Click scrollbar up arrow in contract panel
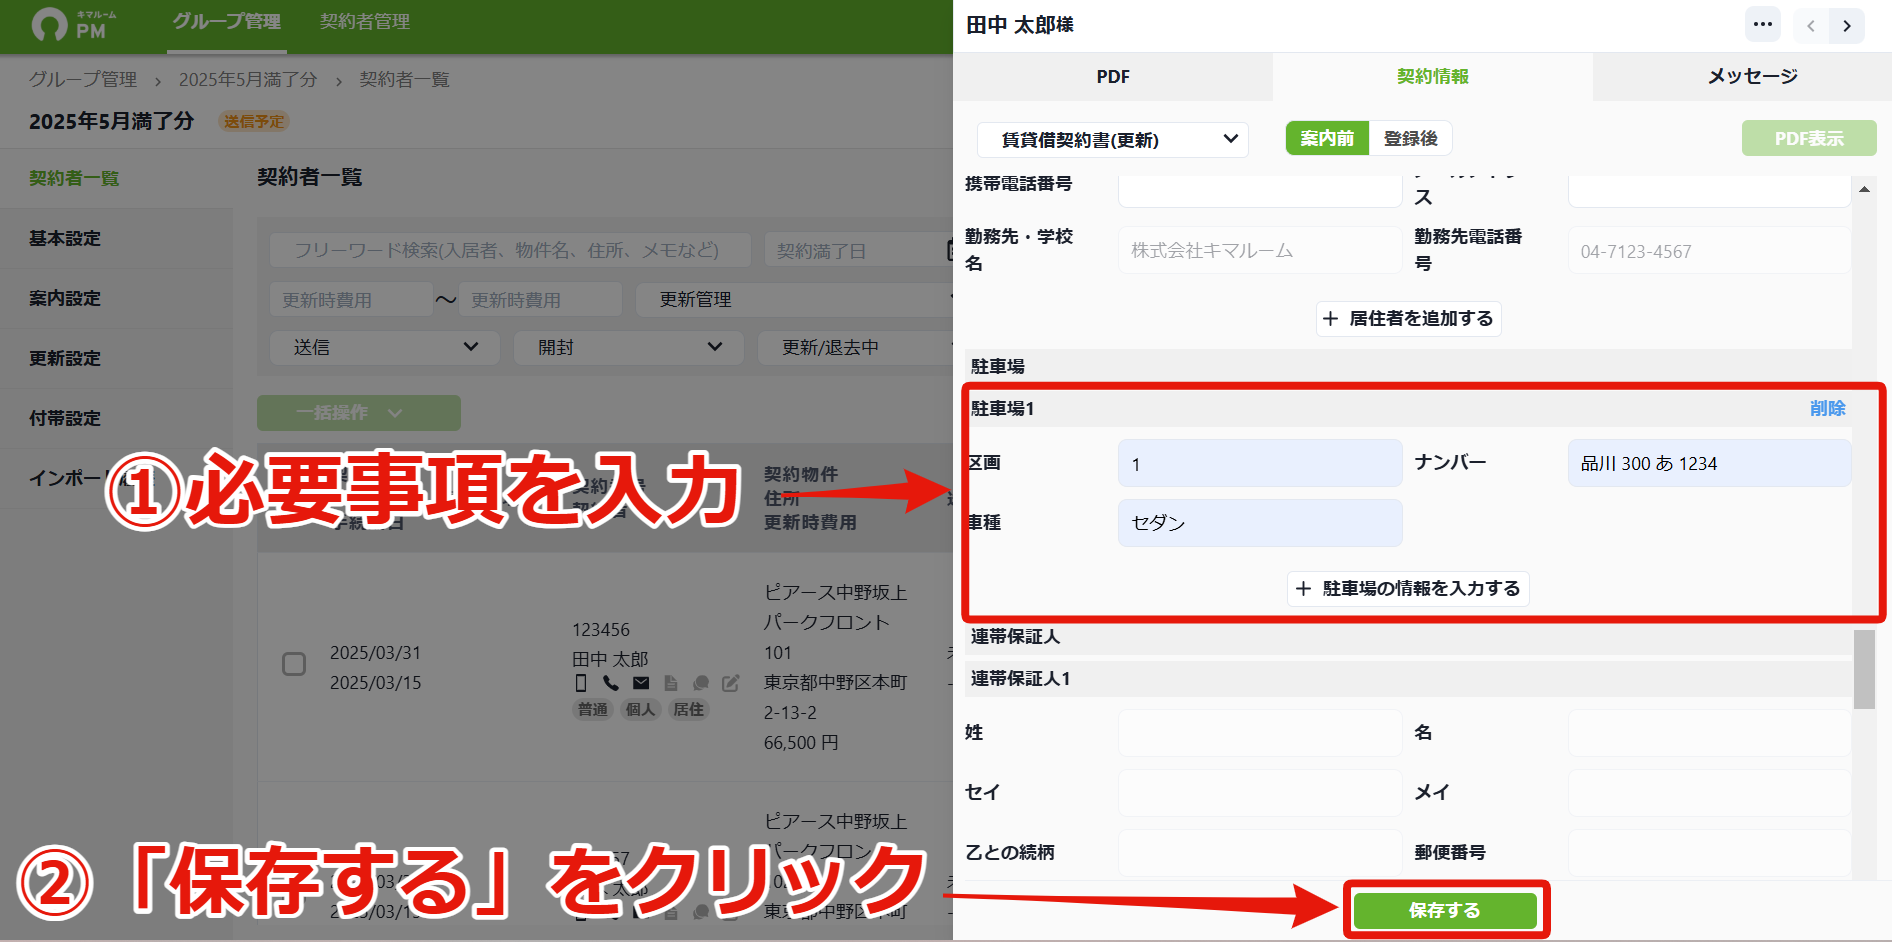1892x942 pixels. 1864,189
